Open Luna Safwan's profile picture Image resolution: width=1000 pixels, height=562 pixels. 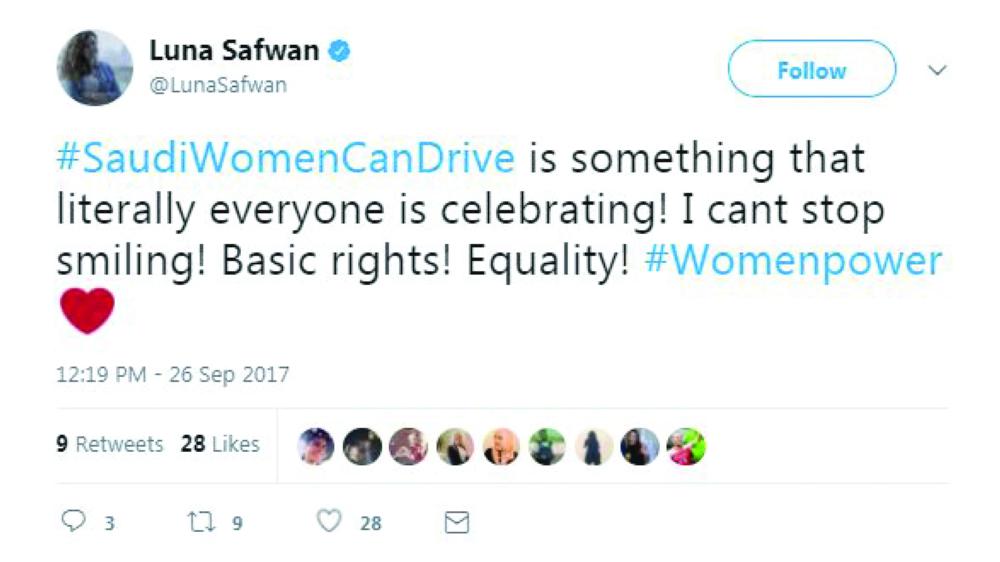95,67
